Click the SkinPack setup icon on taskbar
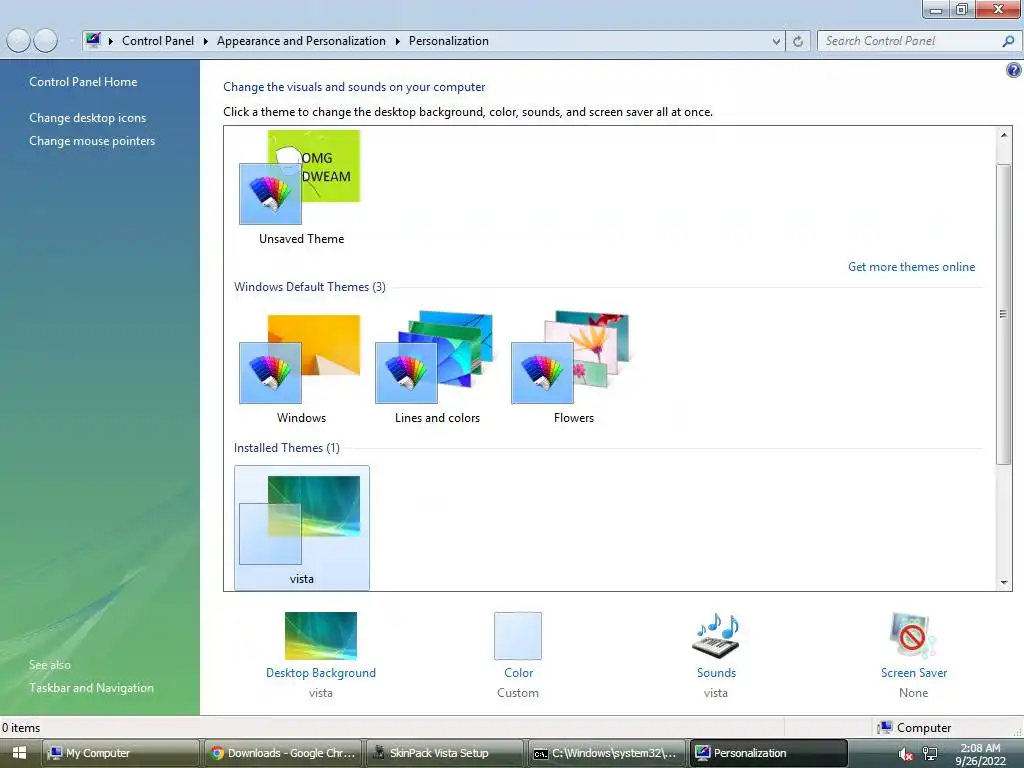This screenshot has width=1024, height=768. click(x=379, y=753)
